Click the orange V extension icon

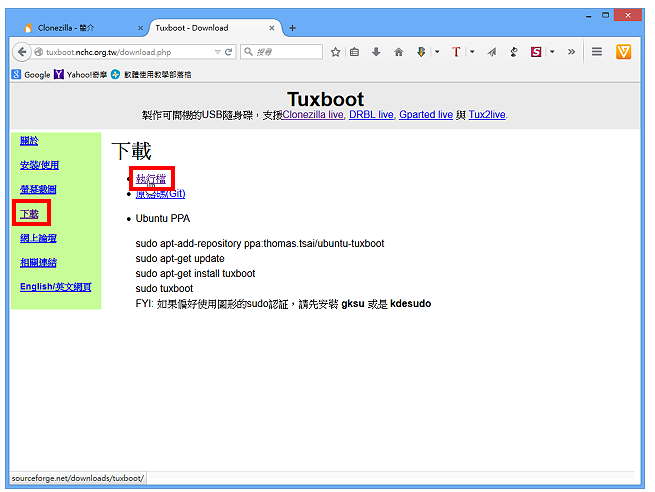623,52
